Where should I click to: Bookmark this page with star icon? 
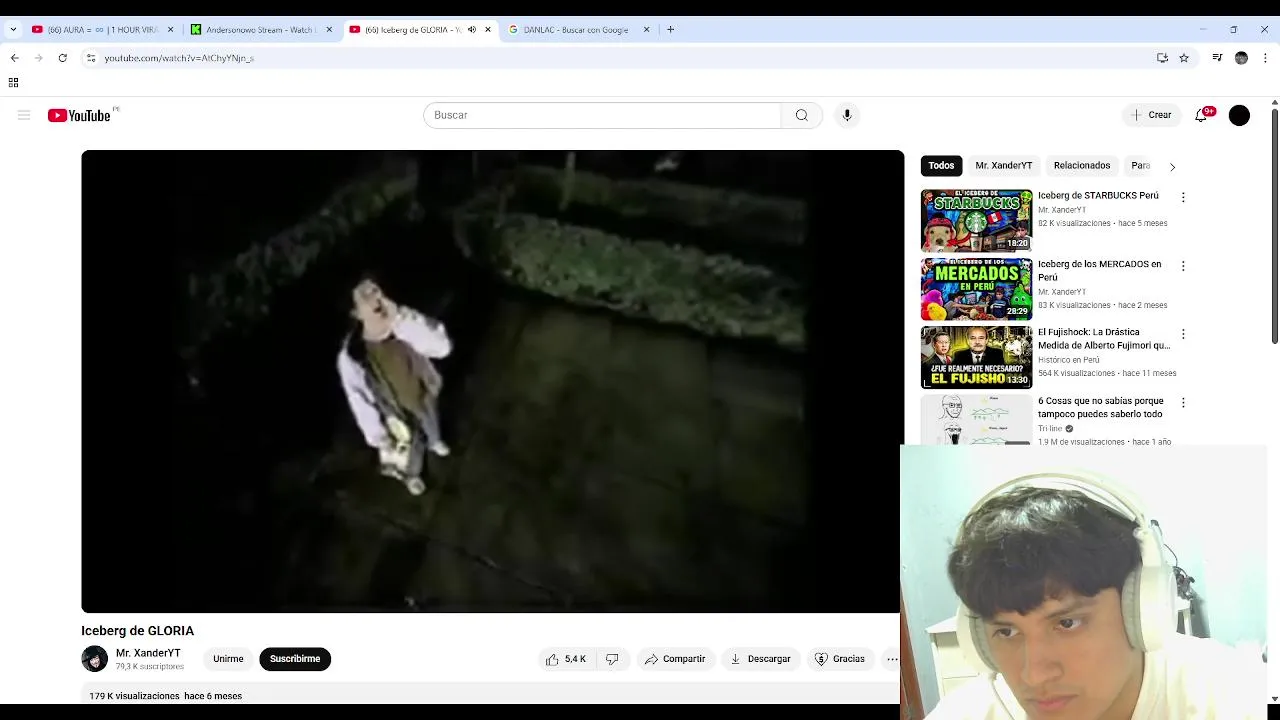pos(1184,58)
